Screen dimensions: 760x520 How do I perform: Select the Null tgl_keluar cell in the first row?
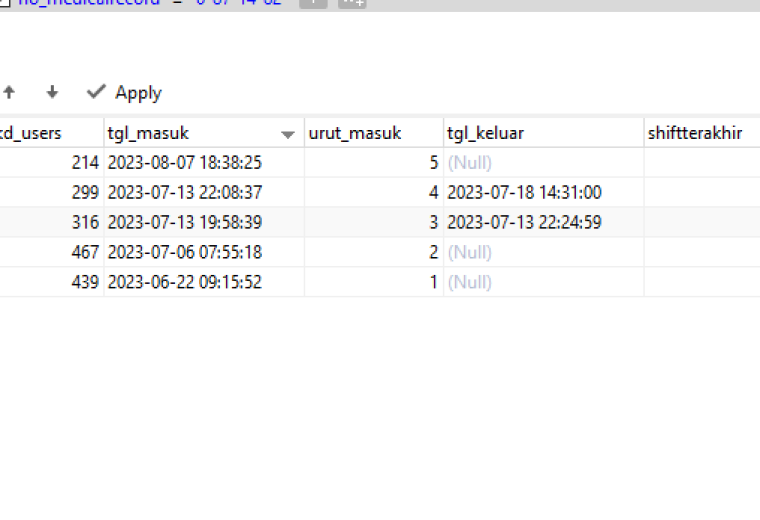point(544,162)
